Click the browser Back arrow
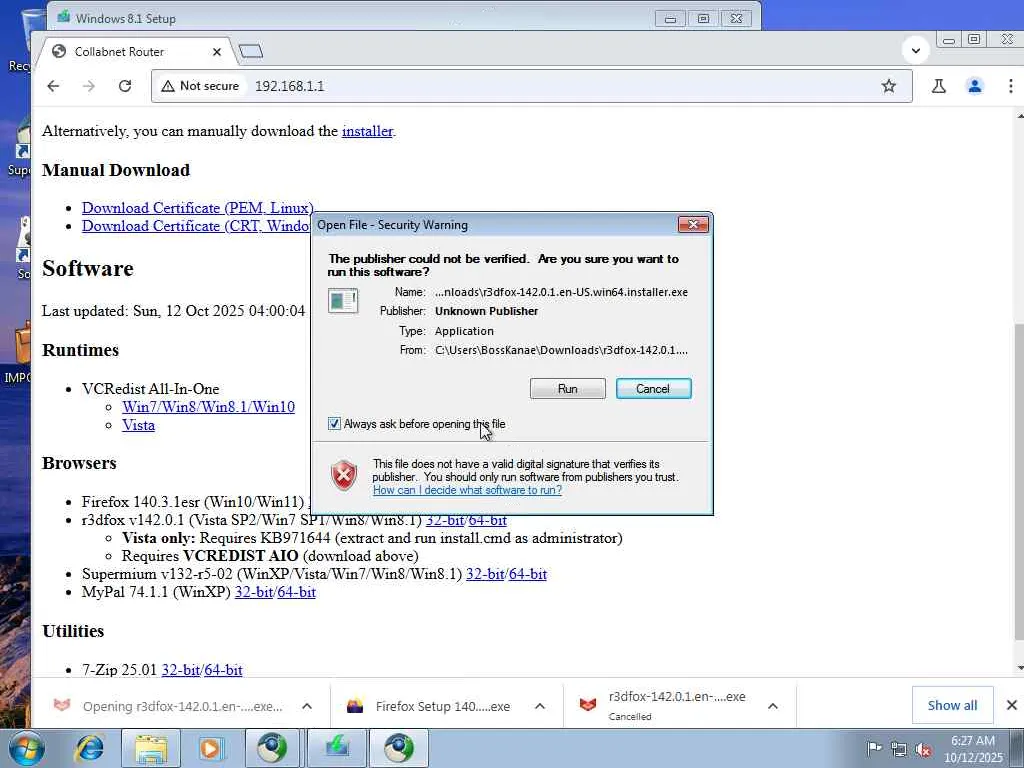Image resolution: width=1024 pixels, height=768 pixels. pyautogui.click(x=54, y=86)
